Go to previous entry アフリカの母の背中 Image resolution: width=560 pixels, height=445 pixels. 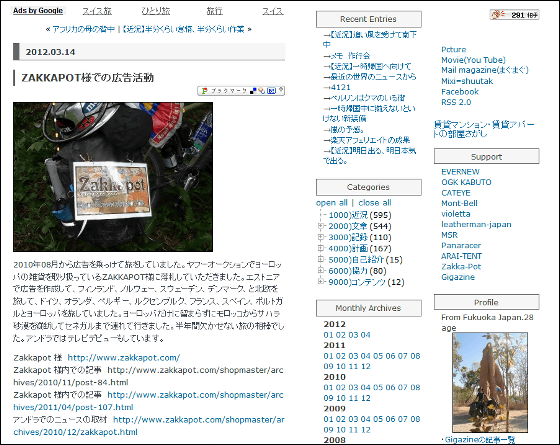tap(84, 29)
